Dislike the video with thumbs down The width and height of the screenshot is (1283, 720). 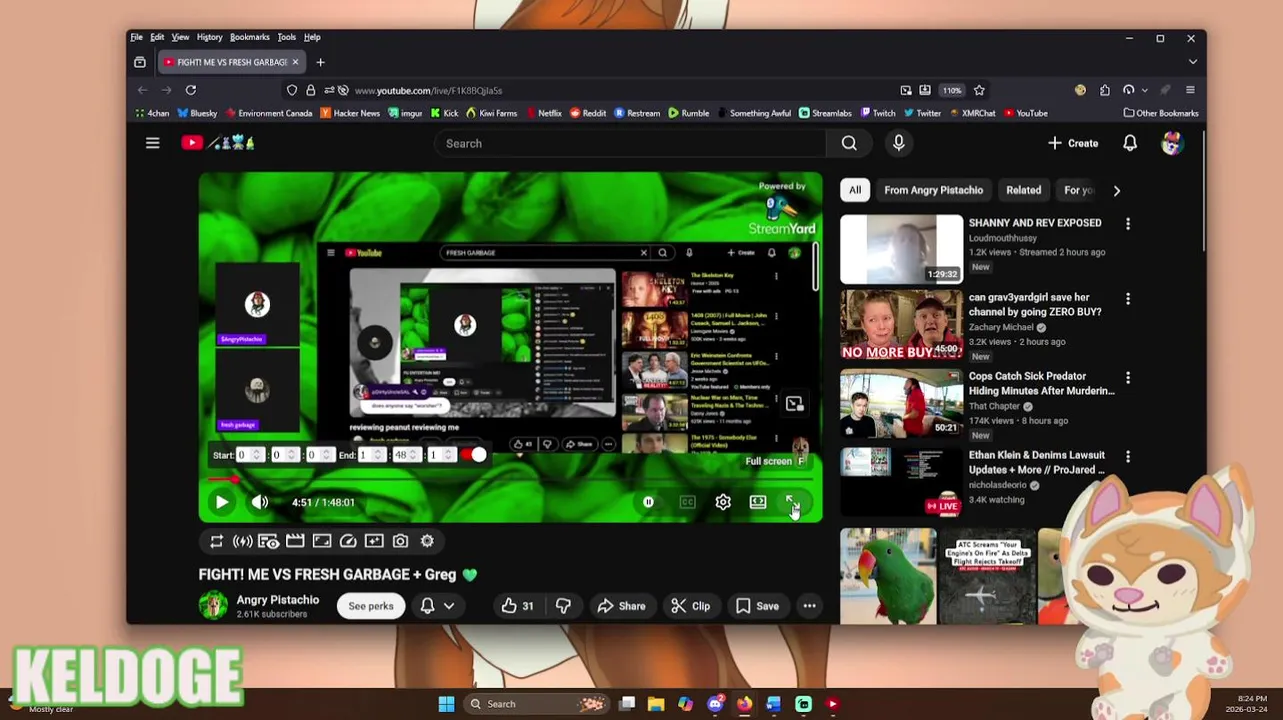click(563, 606)
